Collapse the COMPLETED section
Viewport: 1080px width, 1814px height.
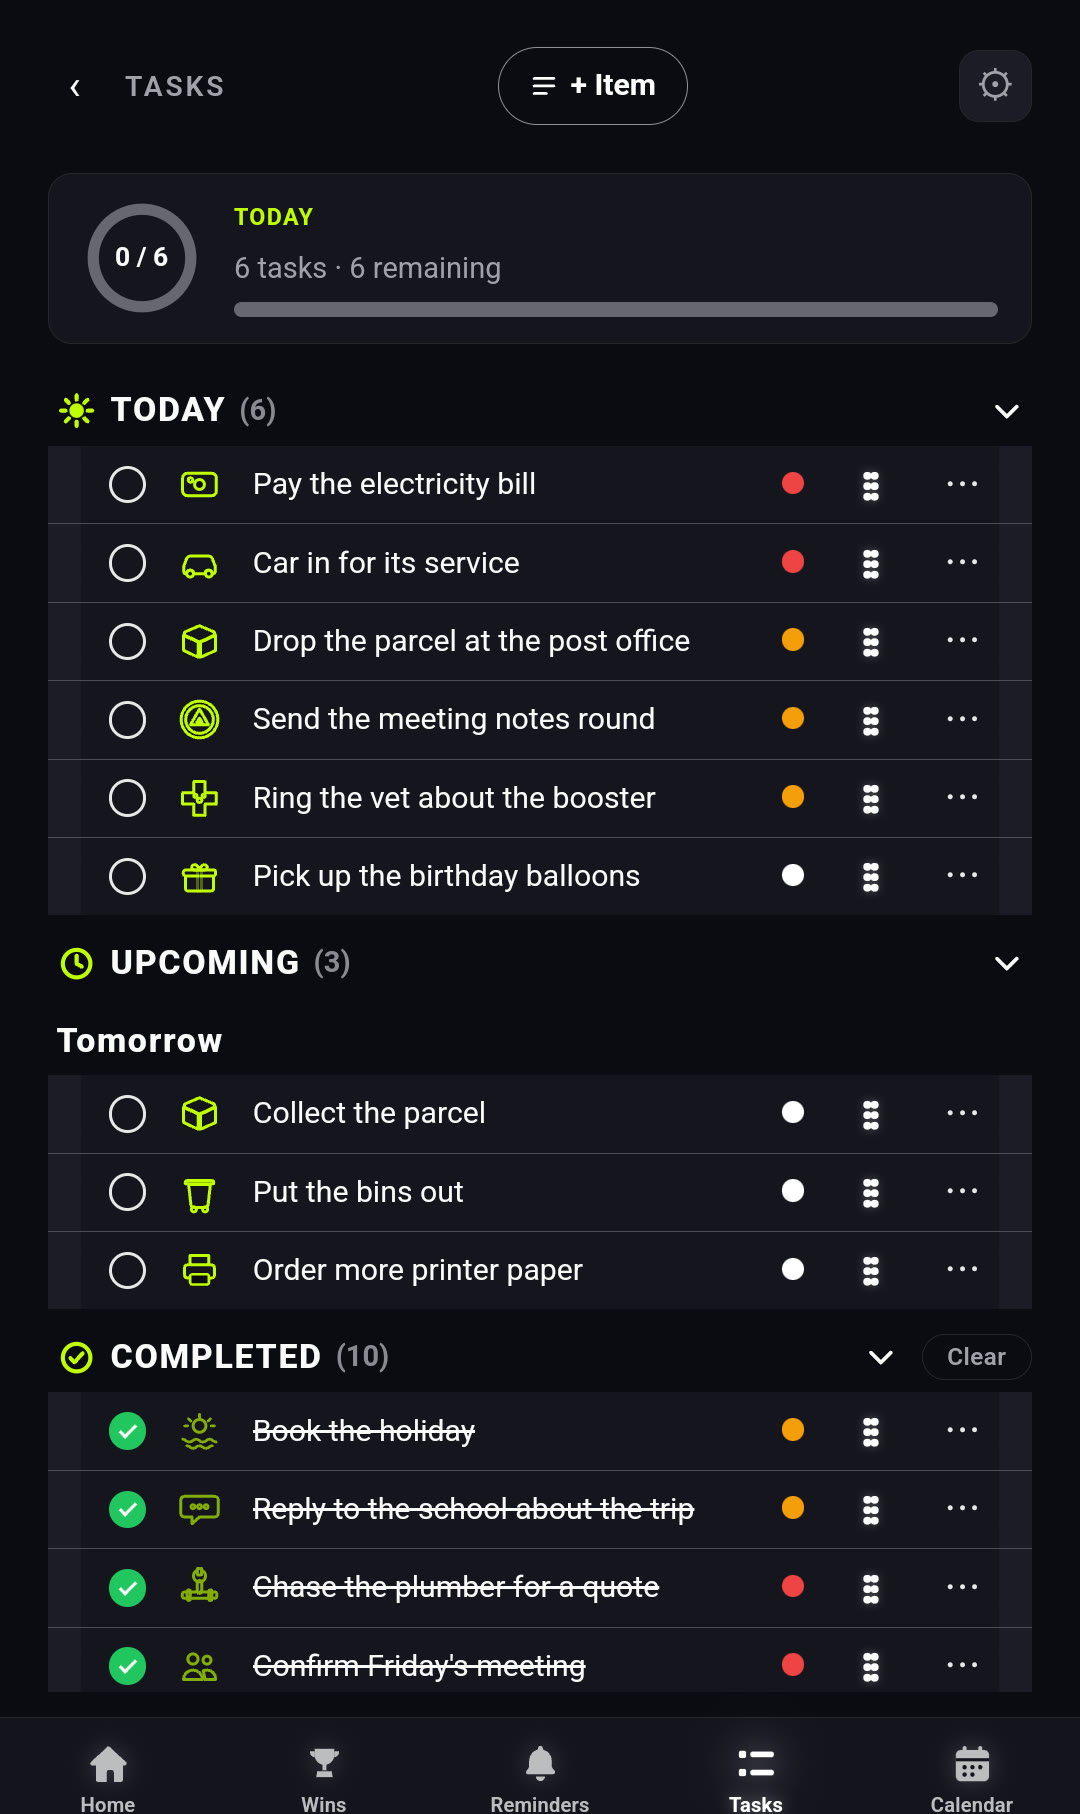(881, 1357)
